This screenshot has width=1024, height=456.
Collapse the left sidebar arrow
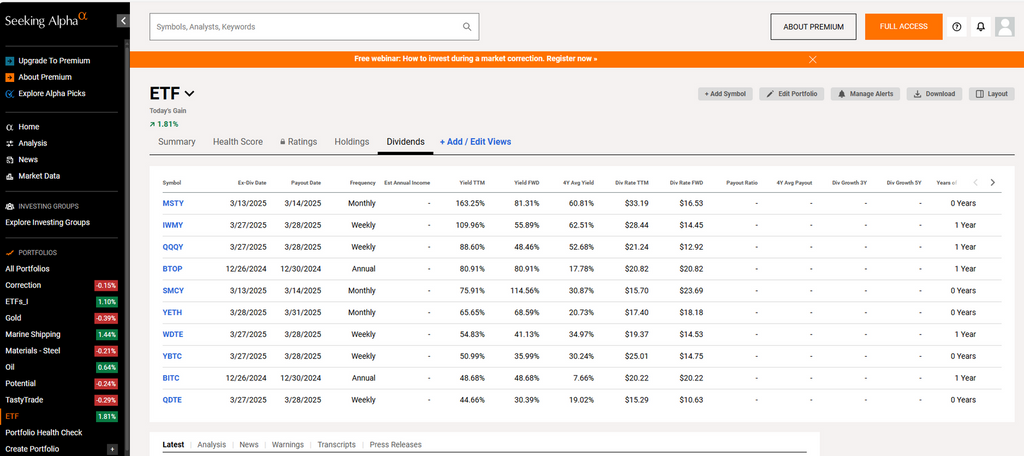123,20
